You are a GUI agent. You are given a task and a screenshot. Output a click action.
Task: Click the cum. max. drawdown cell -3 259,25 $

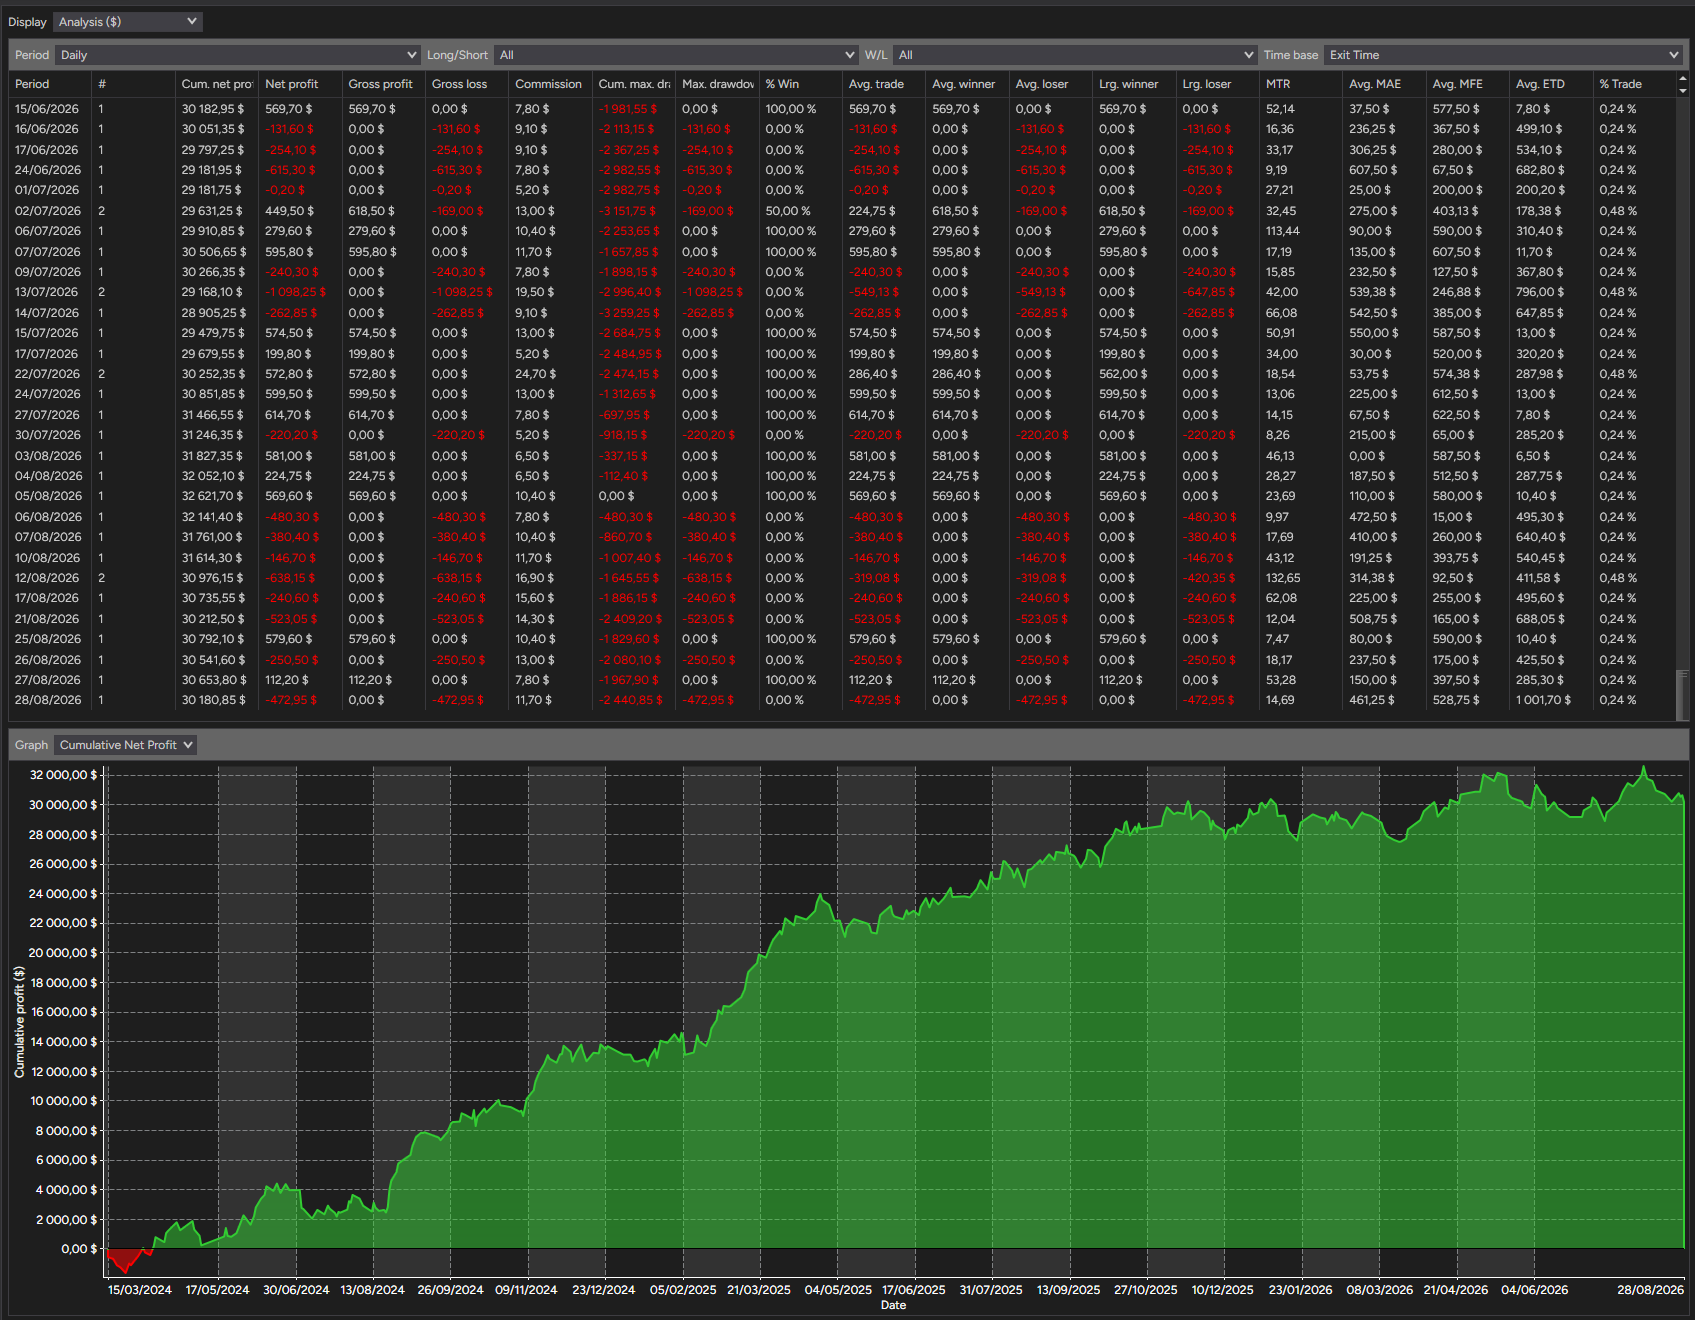pos(629,313)
